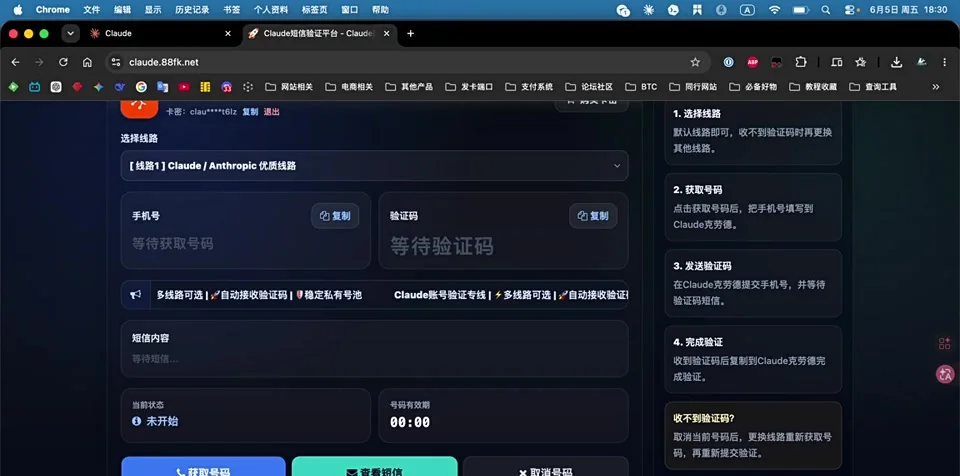This screenshot has width=960, height=476.
Task: Open the 网站相关 bookmark folder
Action: coord(289,87)
